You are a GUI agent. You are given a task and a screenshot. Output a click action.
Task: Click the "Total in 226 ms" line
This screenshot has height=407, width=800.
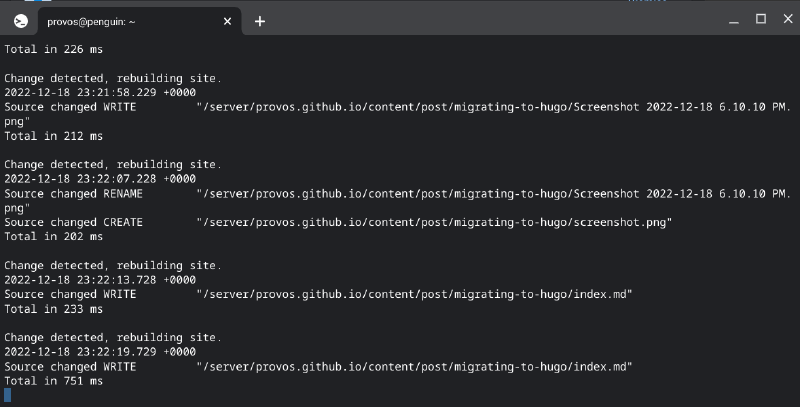[54, 49]
